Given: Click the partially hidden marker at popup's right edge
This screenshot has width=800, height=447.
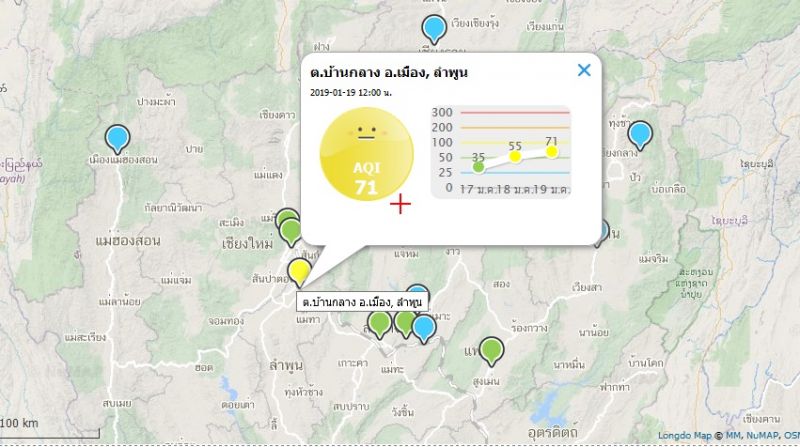Looking at the screenshot, I should 599,233.
